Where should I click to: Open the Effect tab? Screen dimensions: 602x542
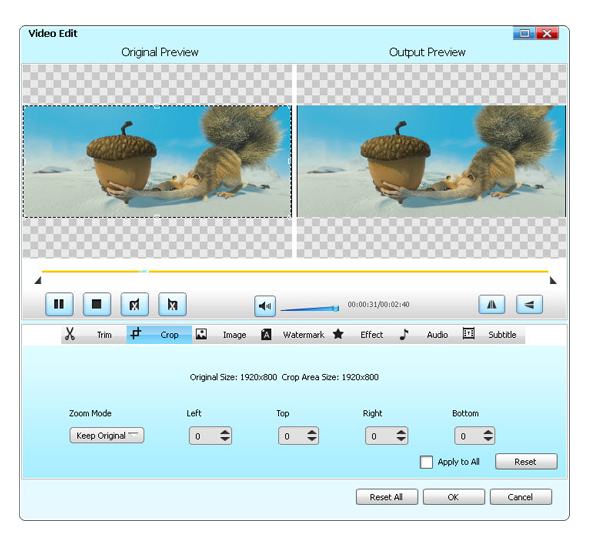point(361,335)
